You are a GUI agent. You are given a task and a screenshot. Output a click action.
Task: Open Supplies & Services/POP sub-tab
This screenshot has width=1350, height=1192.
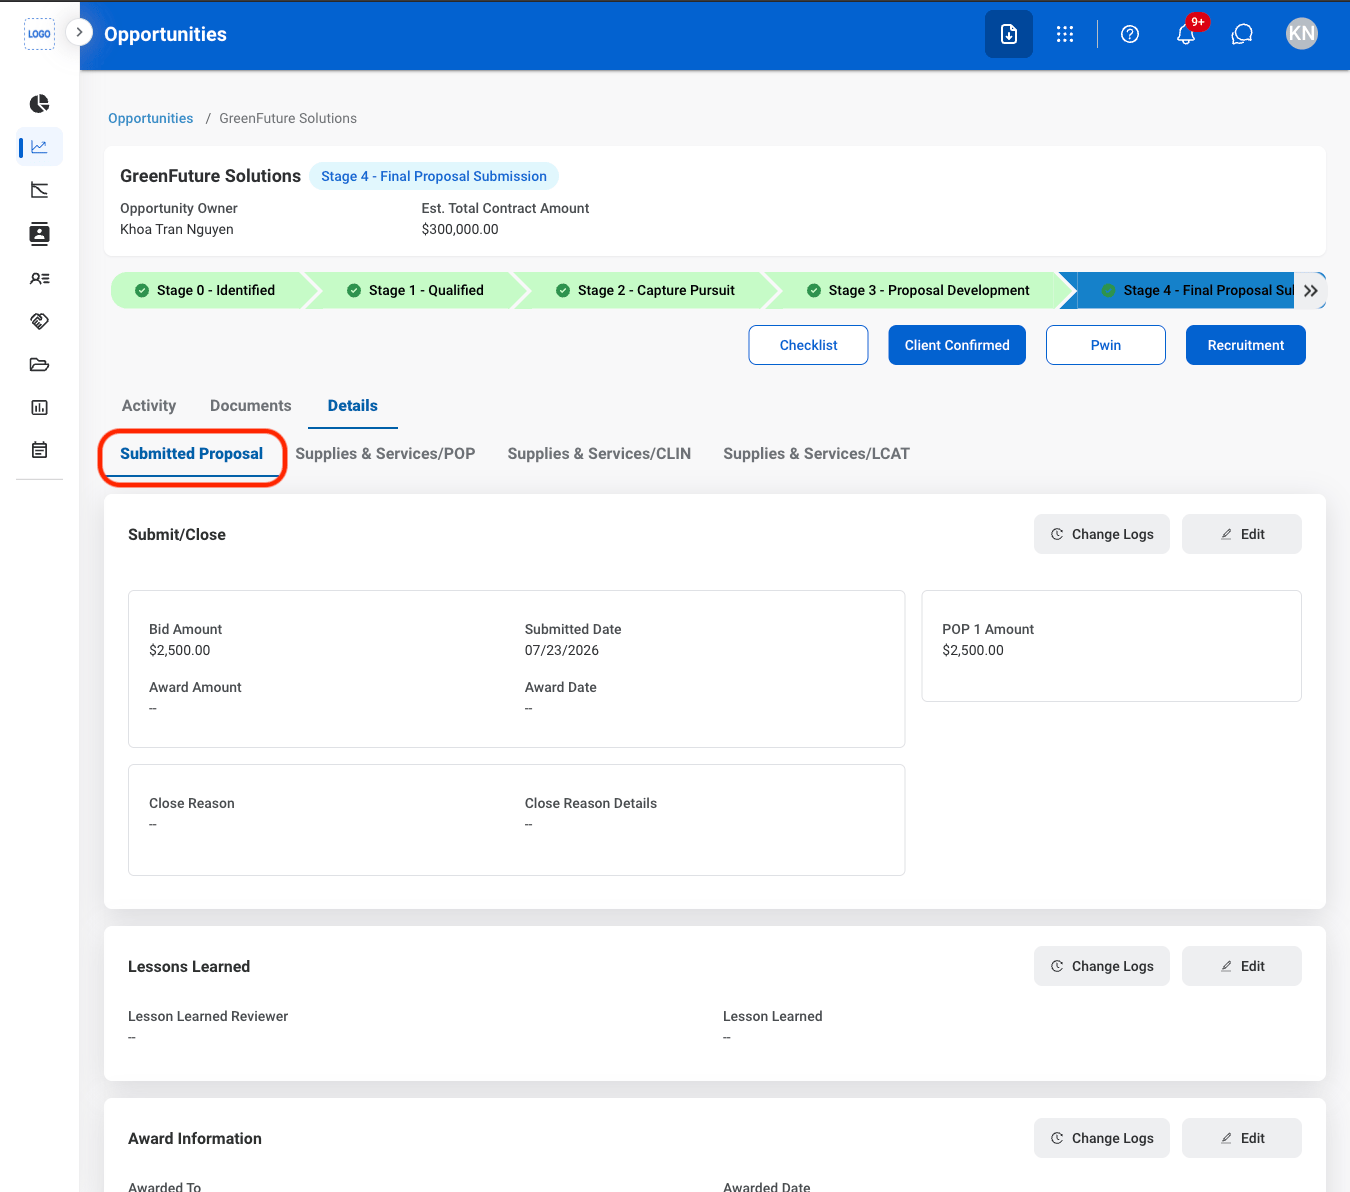tap(385, 454)
